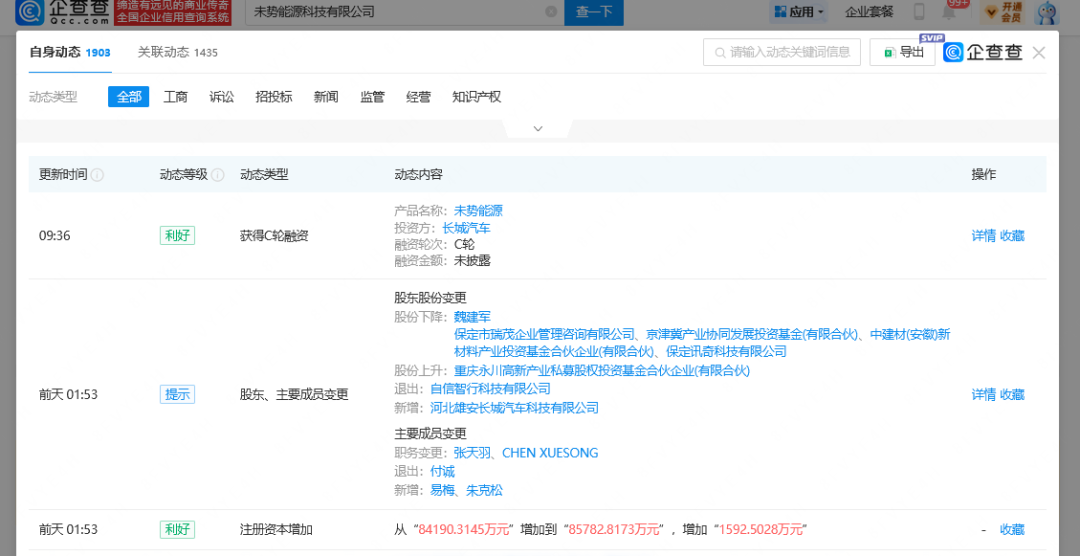This screenshot has width=1080, height=556.
Task: Click 利好 tag in 注册资本增加 row
Action: click(x=178, y=530)
